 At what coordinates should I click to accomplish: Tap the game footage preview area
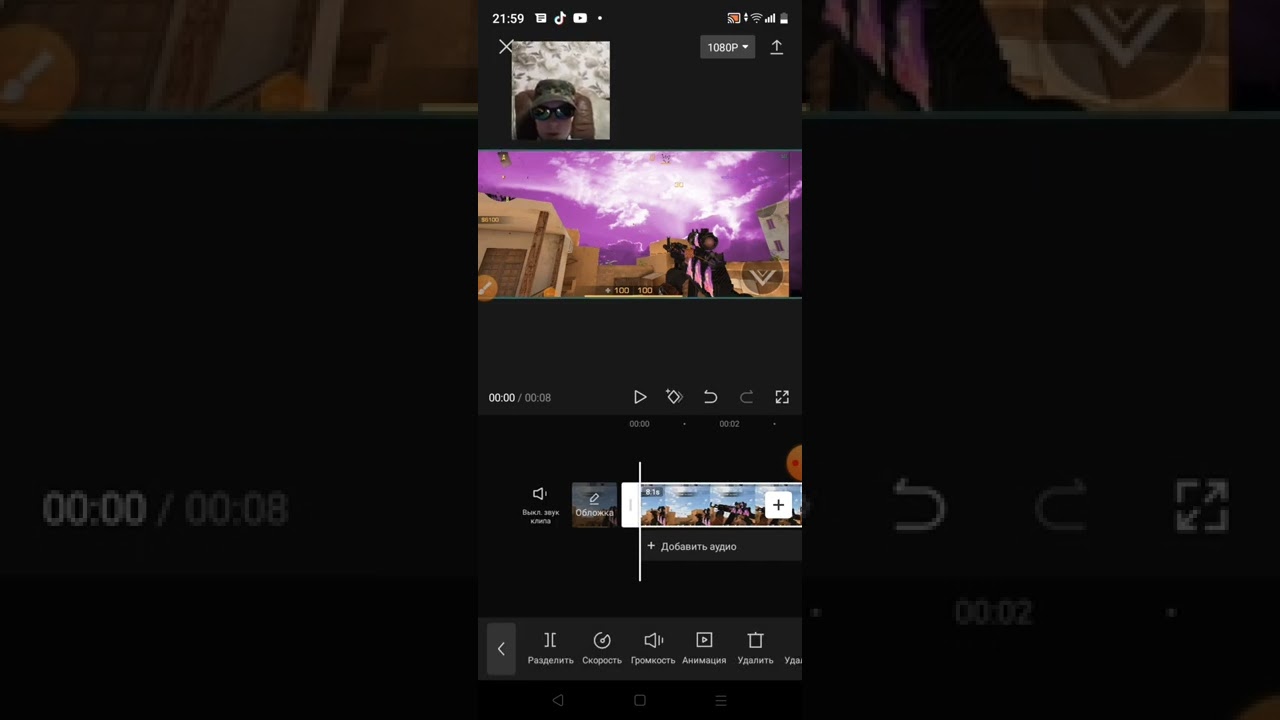(x=640, y=224)
